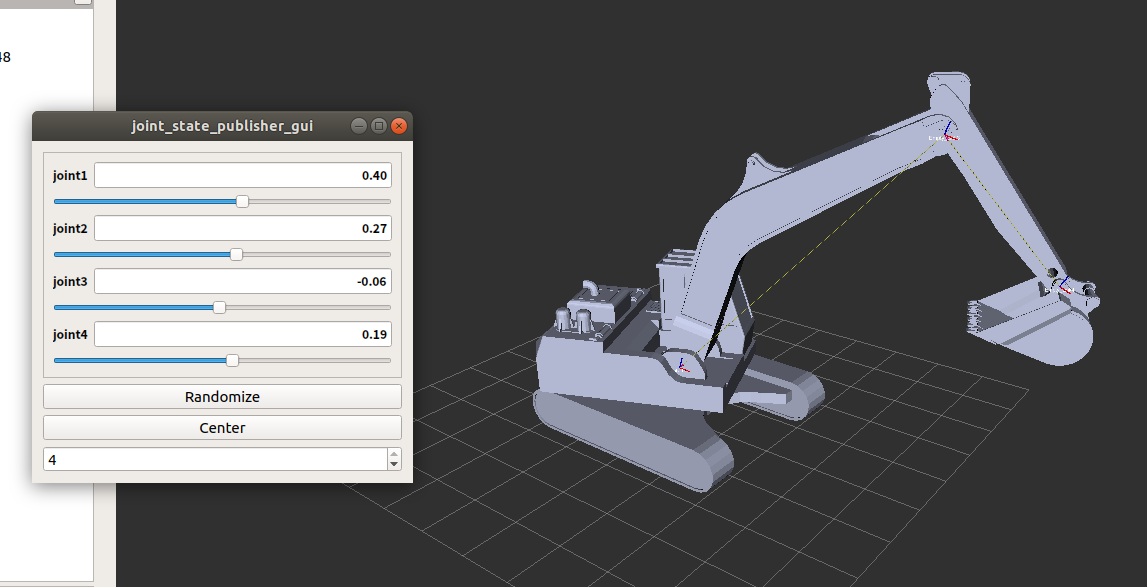Select the joint1 value field showing 0.40
Screen dimensions: 1147x587
(x=242, y=174)
